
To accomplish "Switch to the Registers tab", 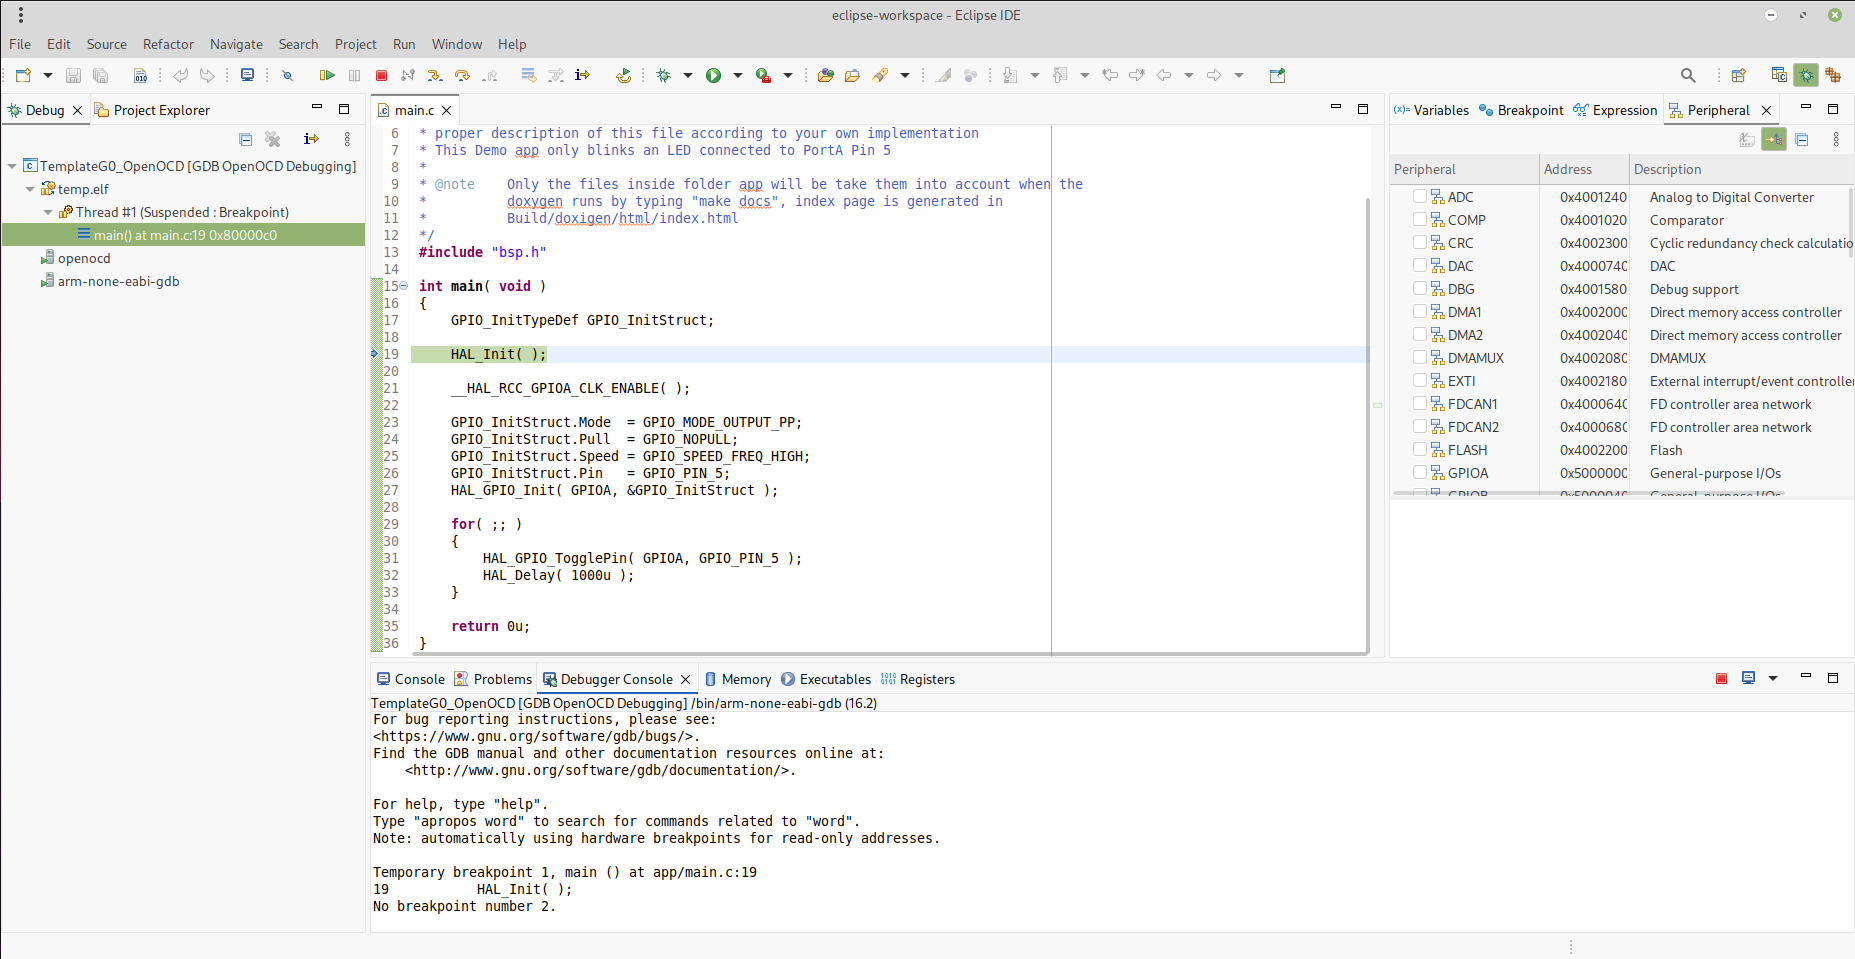I will pyautogui.click(x=926, y=679).
